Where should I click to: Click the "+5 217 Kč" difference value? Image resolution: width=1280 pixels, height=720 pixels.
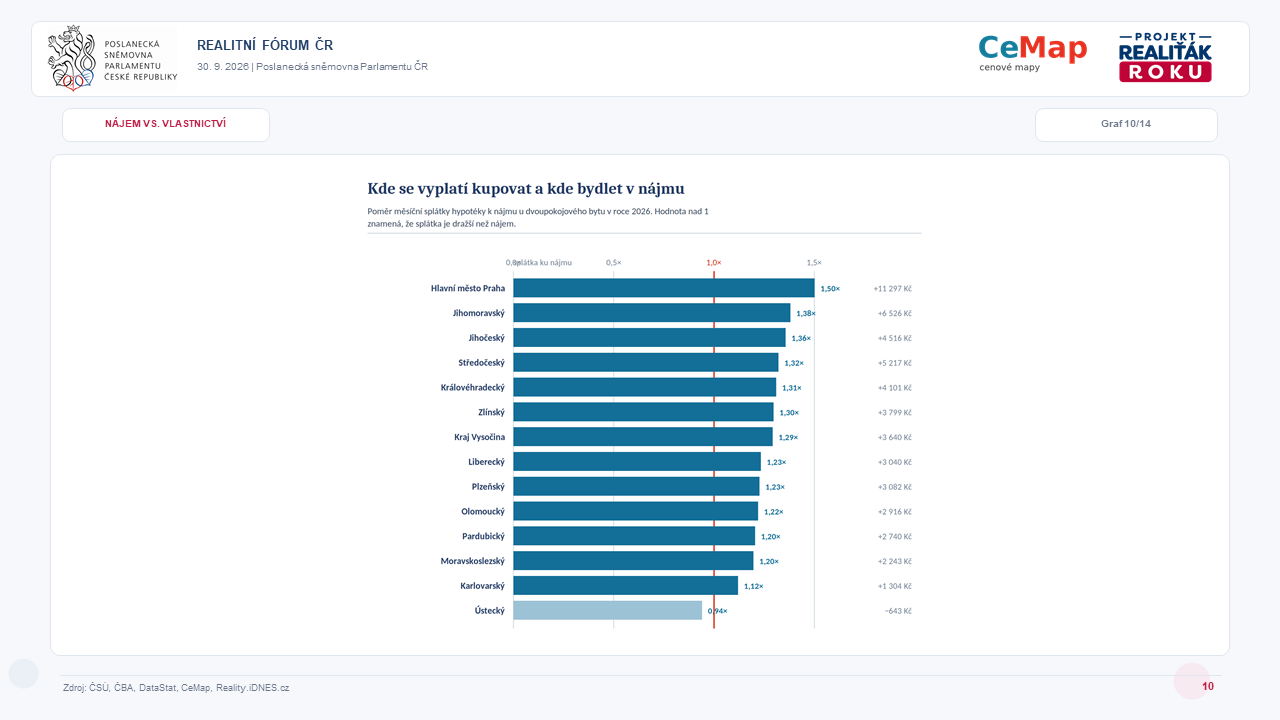tap(895, 363)
